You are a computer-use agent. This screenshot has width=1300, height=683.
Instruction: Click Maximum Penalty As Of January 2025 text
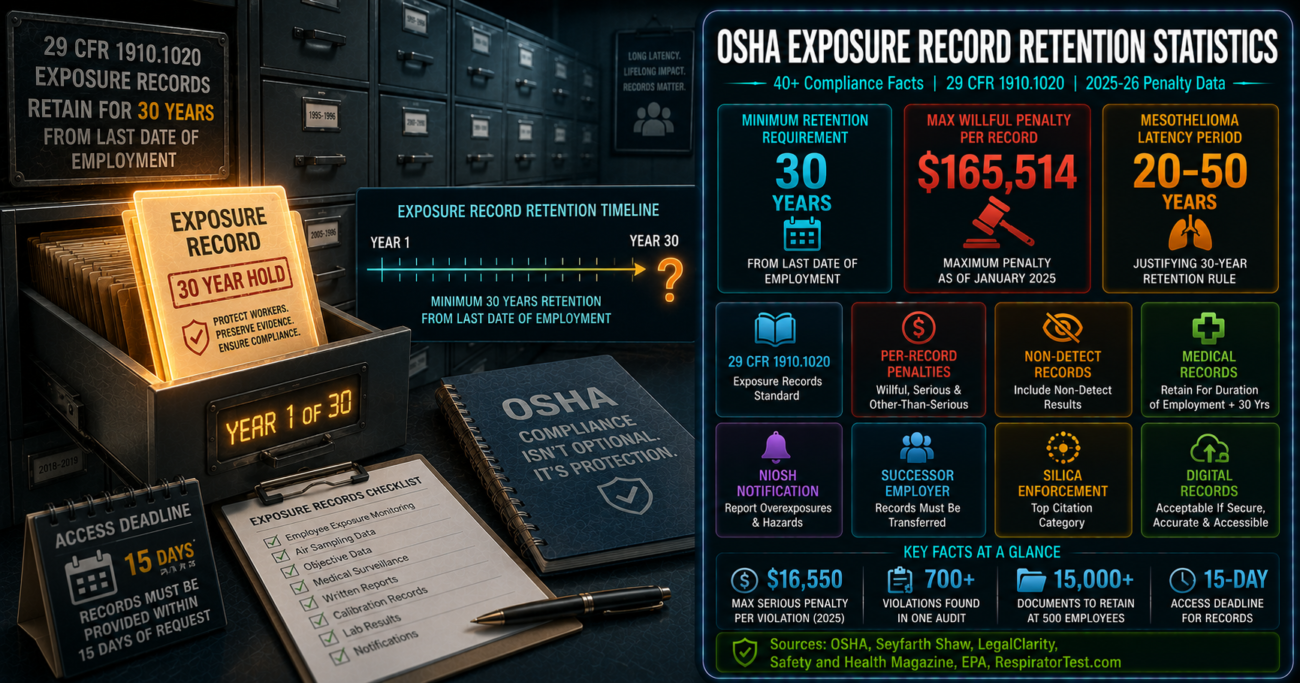pos(999,271)
